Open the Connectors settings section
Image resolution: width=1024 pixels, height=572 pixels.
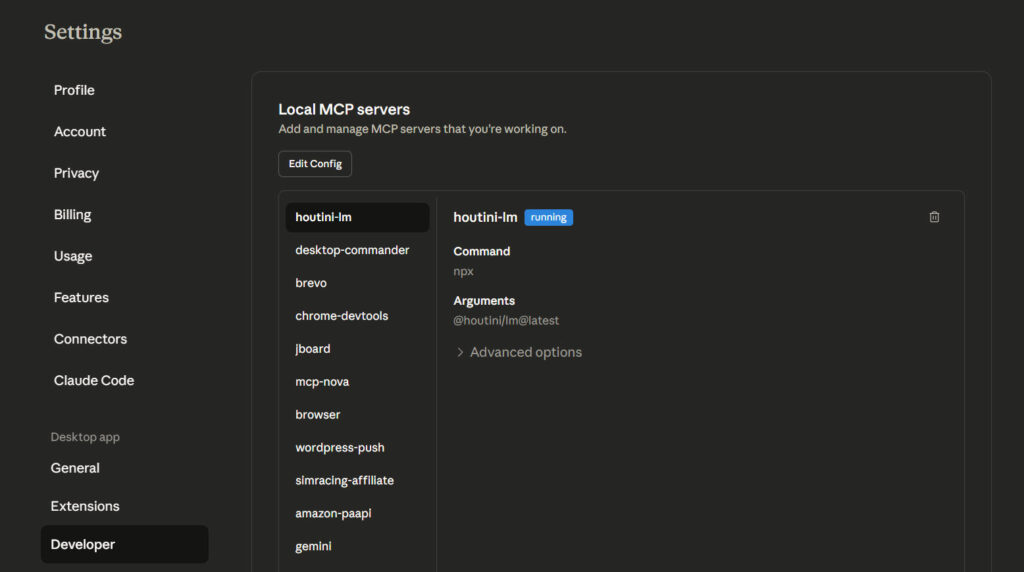click(90, 339)
